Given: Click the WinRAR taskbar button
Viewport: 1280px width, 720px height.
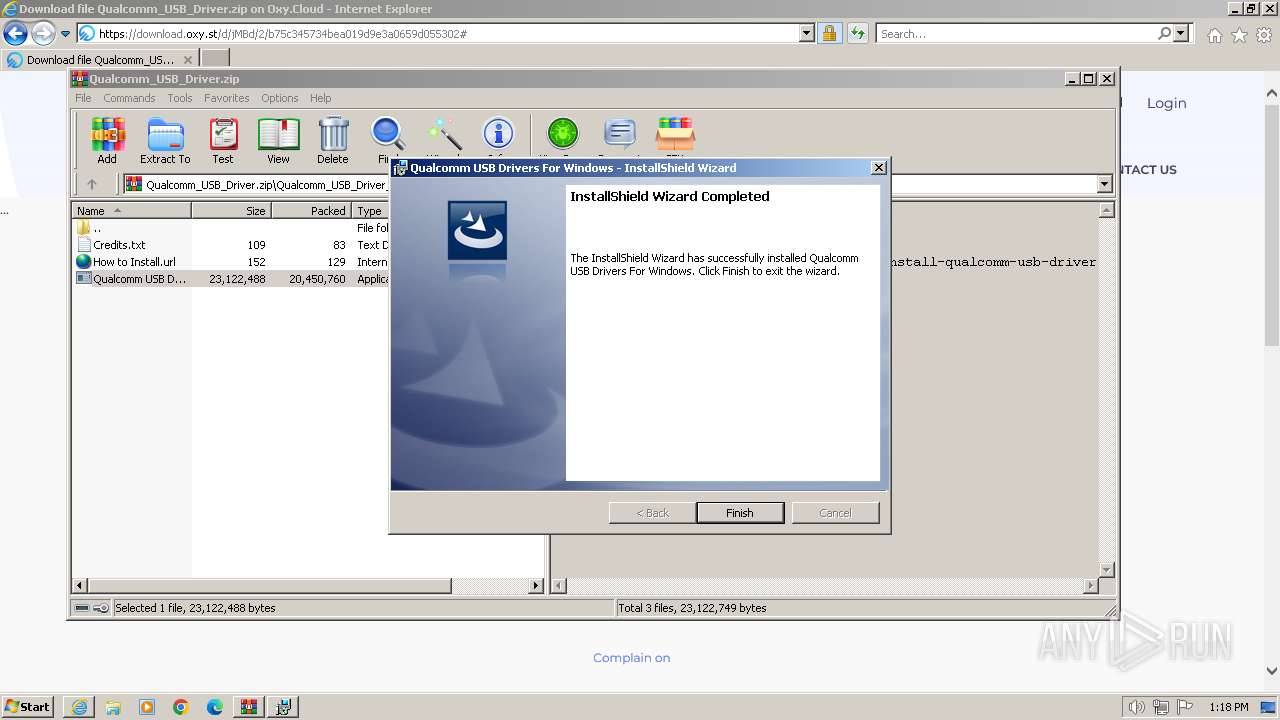Looking at the screenshot, I should (249, 707).
